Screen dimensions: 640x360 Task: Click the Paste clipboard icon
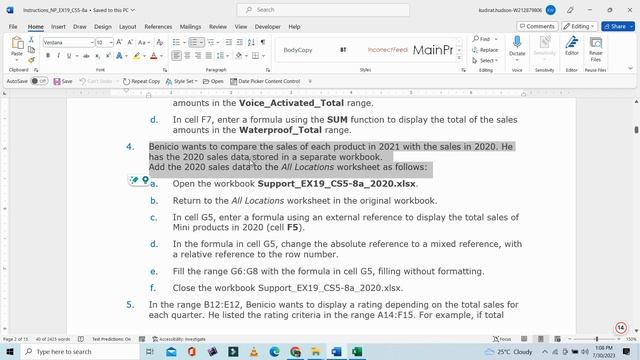tap(17, 43)
